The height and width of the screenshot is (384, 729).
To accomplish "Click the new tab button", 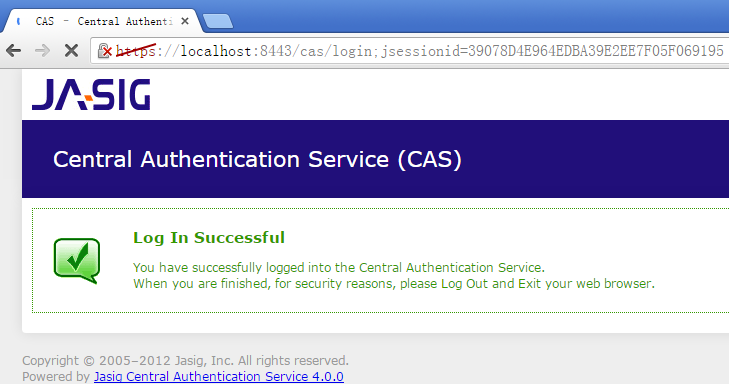I will click(218, 21).
